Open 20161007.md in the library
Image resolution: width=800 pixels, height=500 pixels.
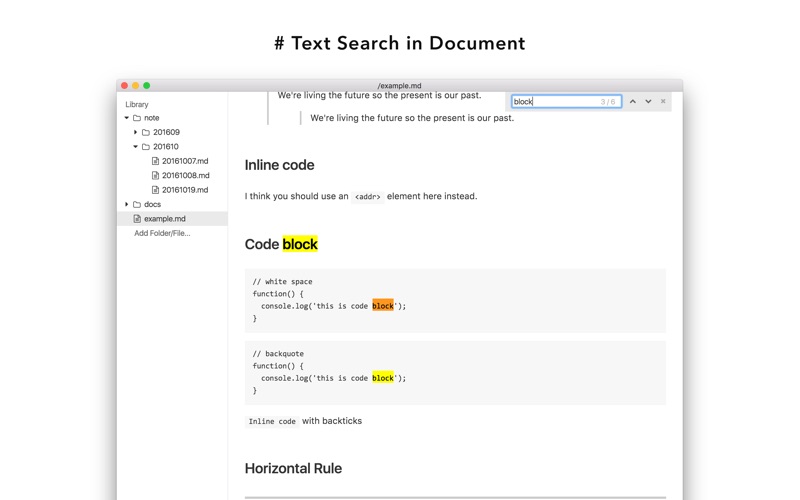click(185, 161)
